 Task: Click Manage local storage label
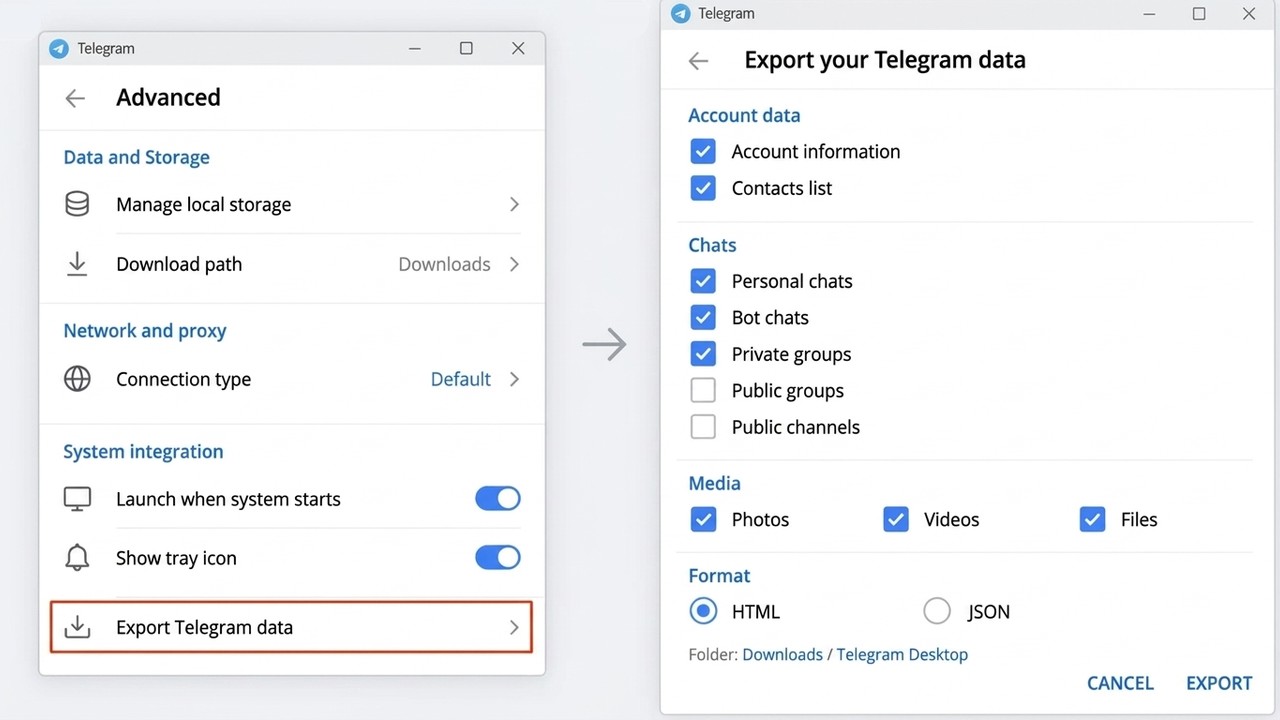(x=203, y=205)
